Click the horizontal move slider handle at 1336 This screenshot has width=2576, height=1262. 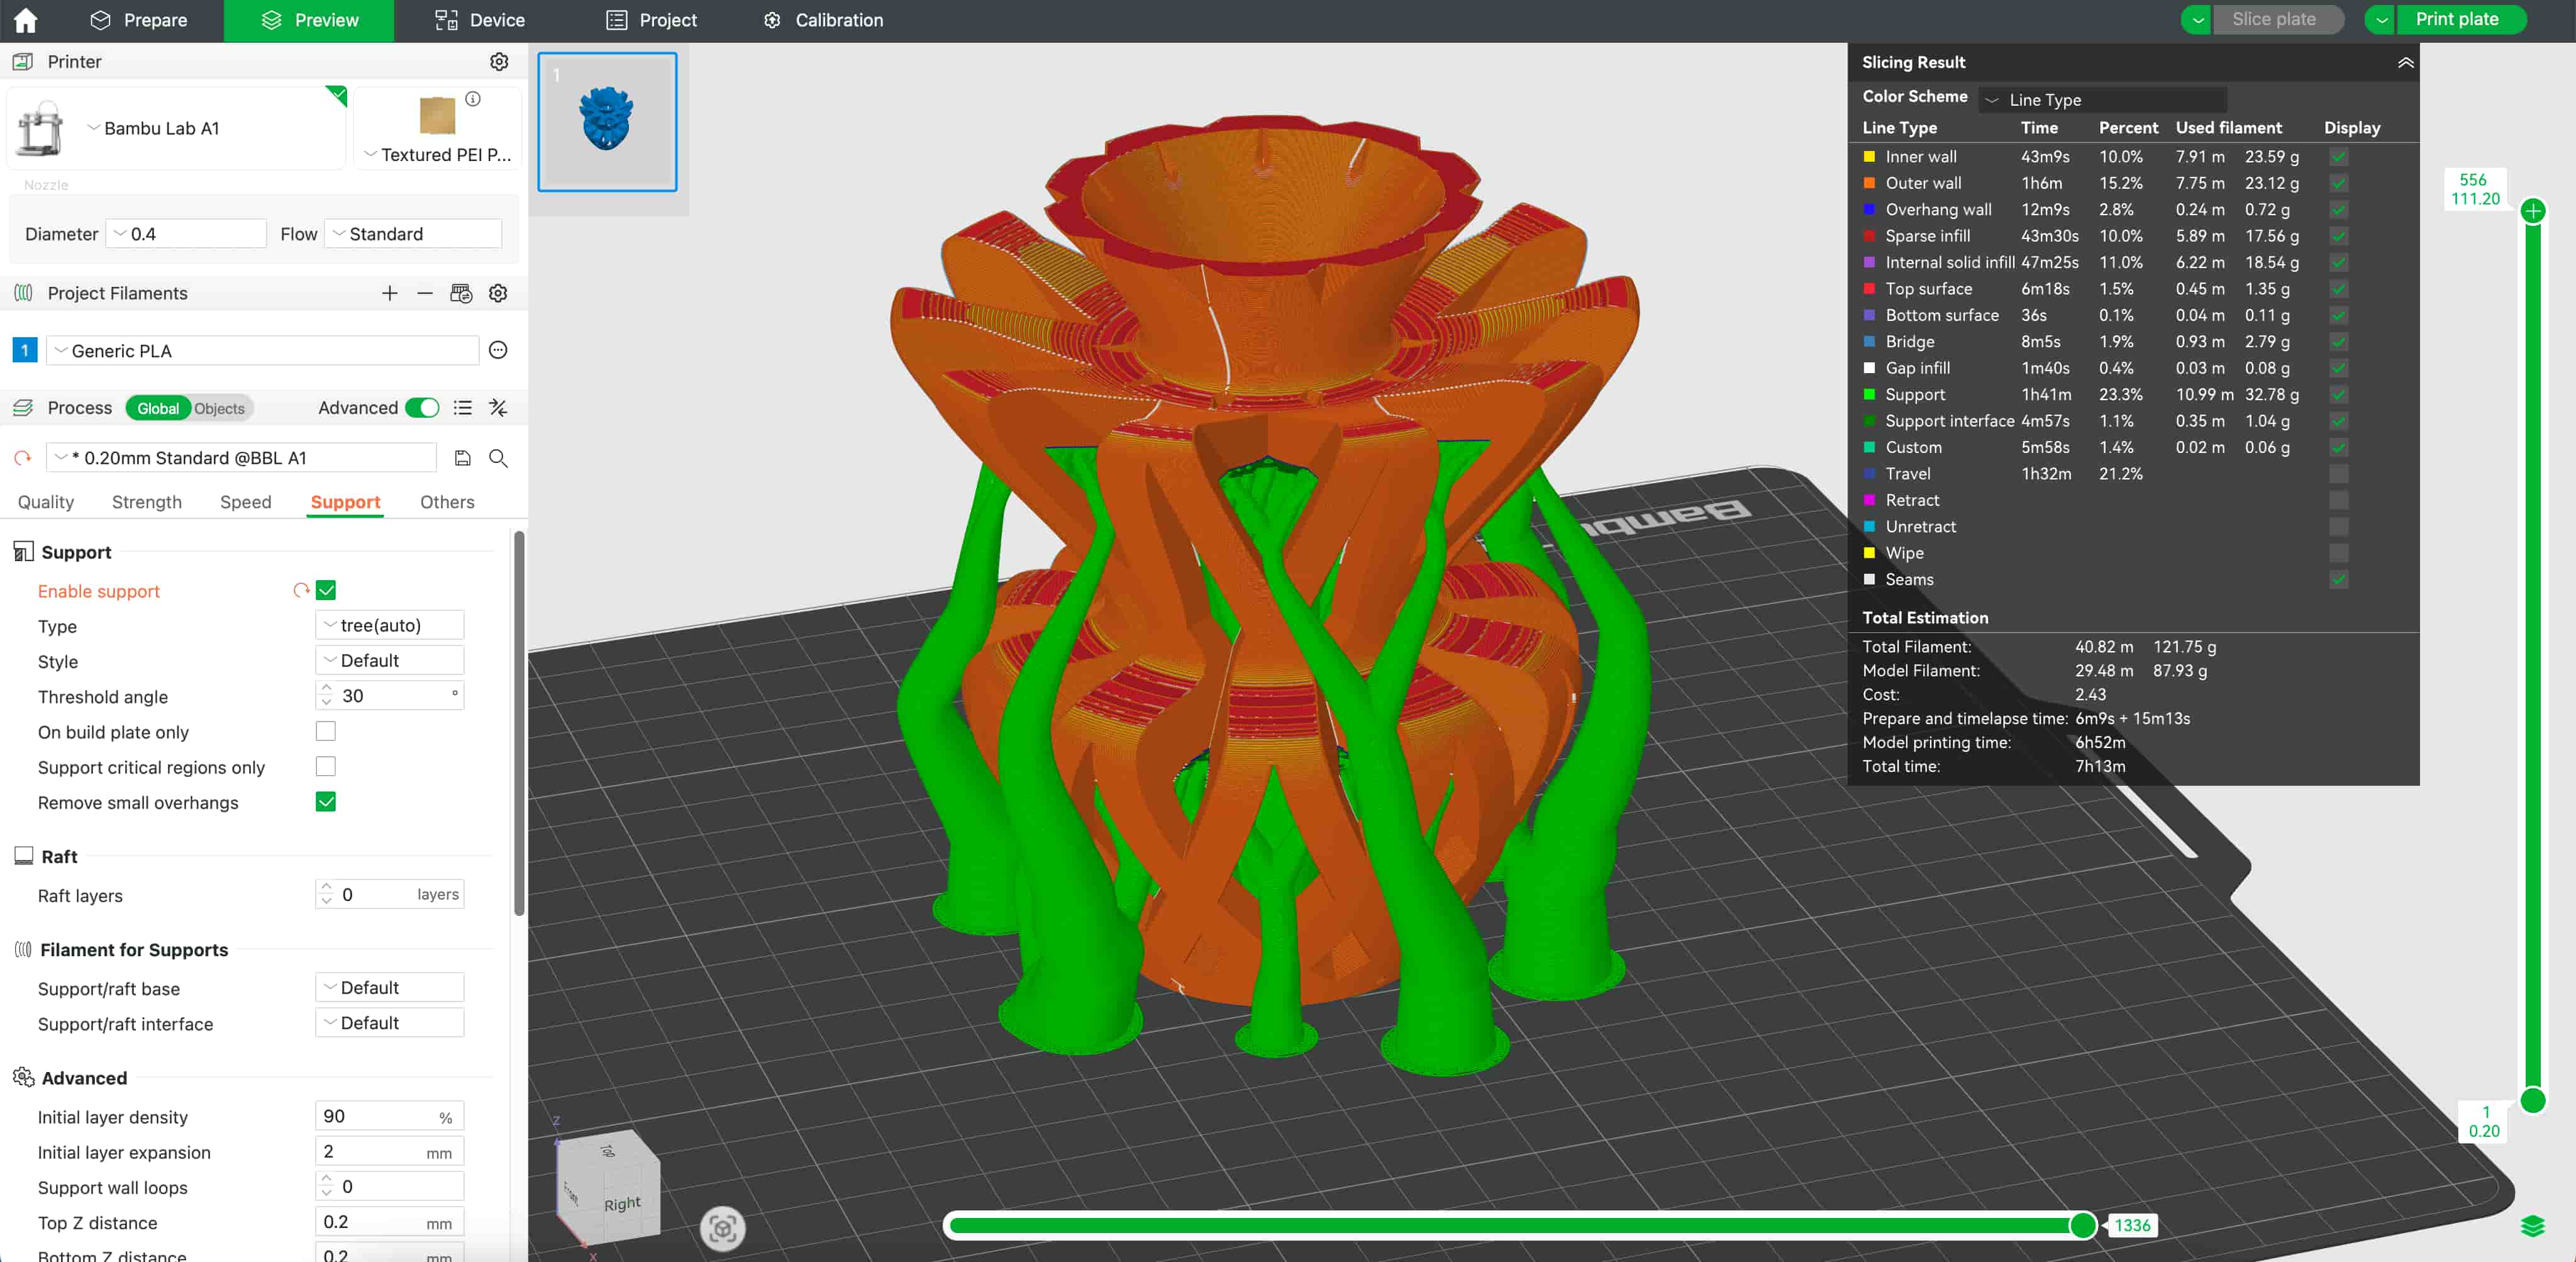2082,1226
